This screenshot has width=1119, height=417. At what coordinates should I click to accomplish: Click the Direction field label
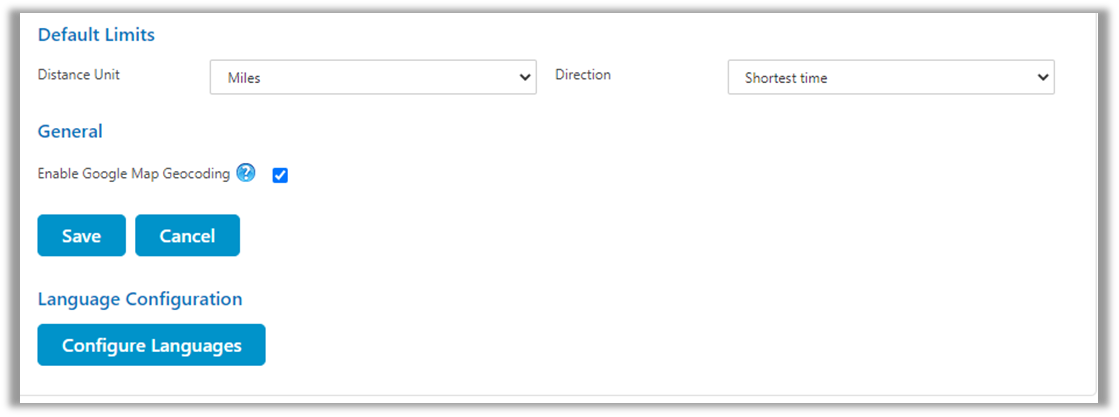pos(582,75)
